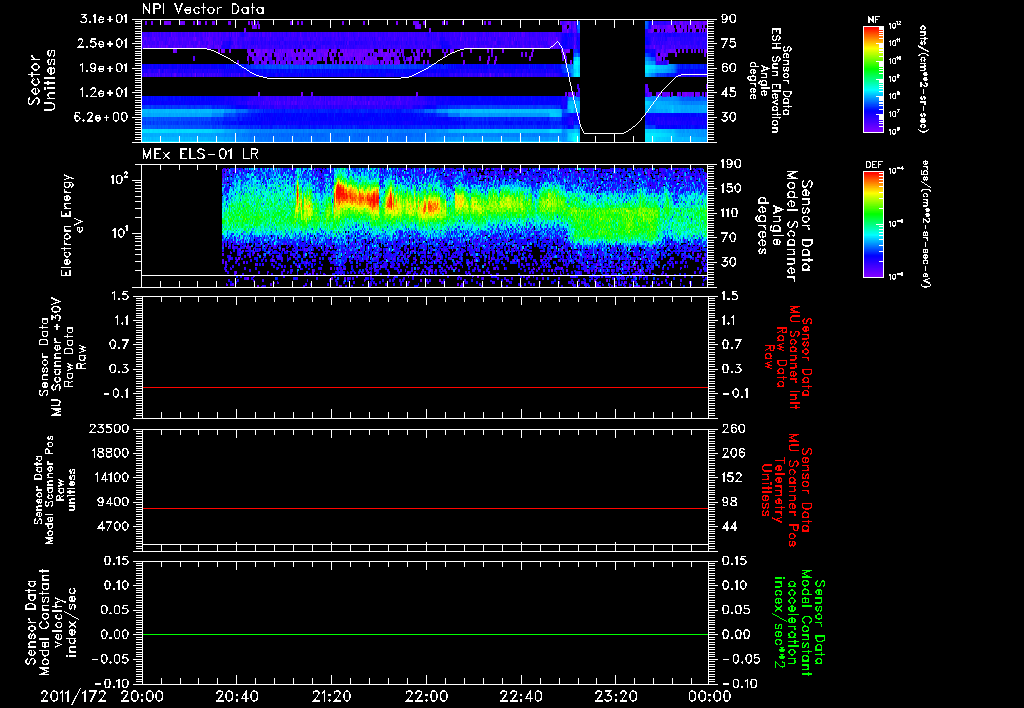Click the 20:40 time axis label
The width and height of the screenshot is (1024, 708).
236,697
